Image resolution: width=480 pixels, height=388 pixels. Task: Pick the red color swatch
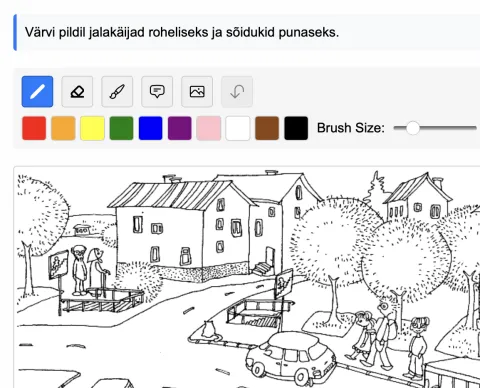(34, 128)
